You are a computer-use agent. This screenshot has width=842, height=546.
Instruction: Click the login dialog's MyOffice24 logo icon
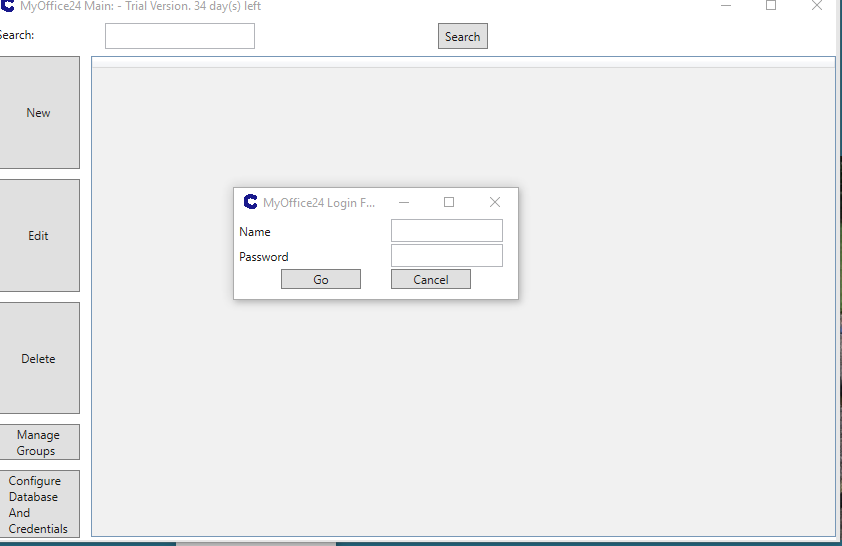250,201
